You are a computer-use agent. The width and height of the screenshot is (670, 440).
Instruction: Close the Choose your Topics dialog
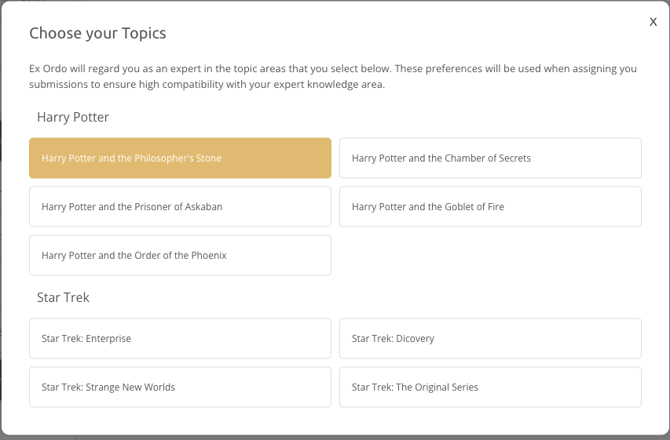click(653, 22)
